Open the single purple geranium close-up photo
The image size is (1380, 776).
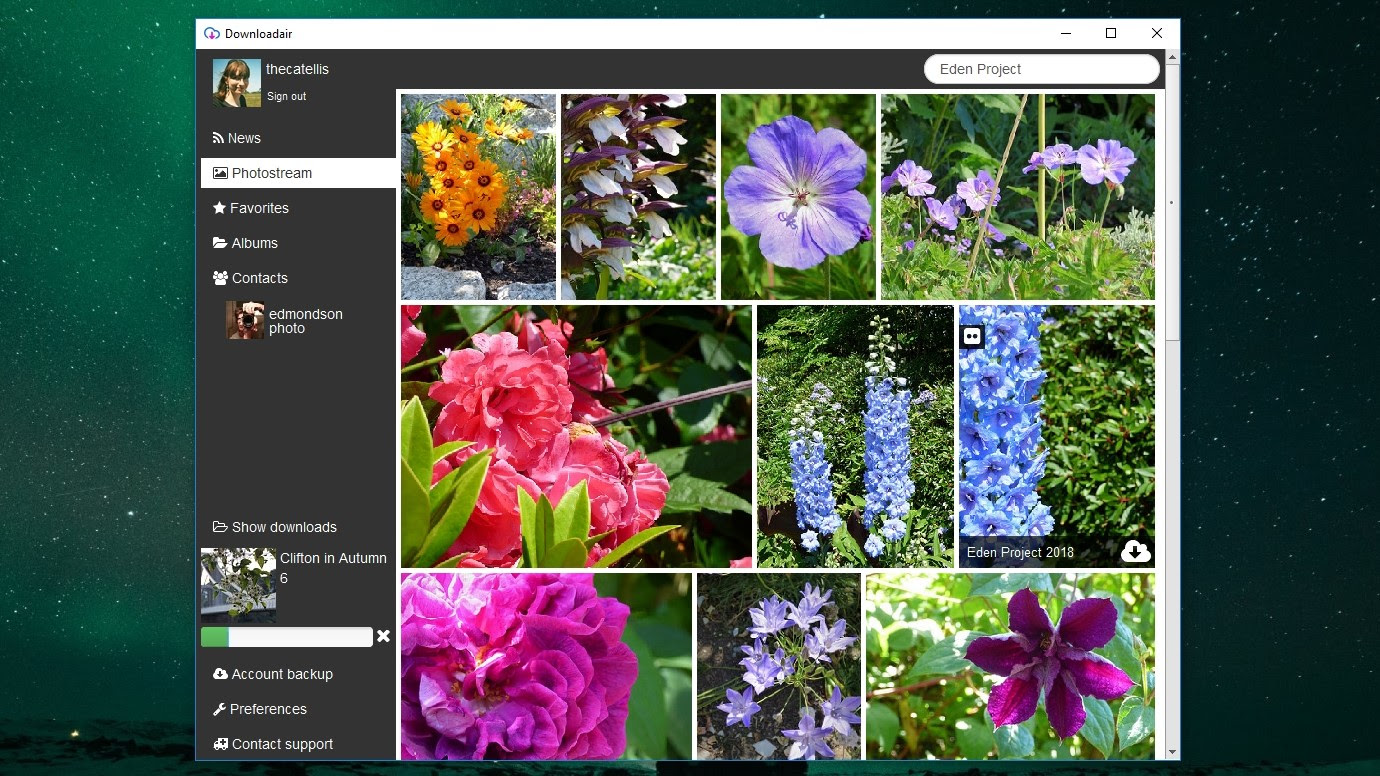(798, 197)
